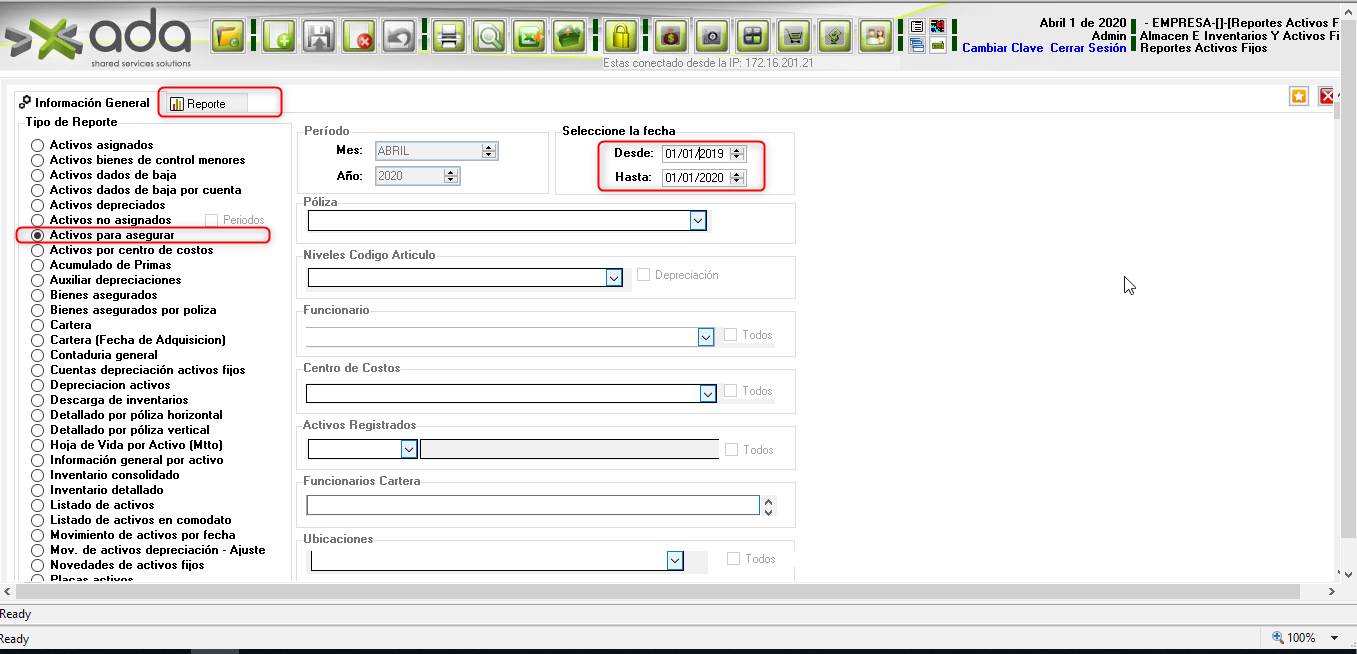The height and width of the screenshot is (654, 1357).
Task: Click the Cerrar Sesión link
Action: [1088, 48]
